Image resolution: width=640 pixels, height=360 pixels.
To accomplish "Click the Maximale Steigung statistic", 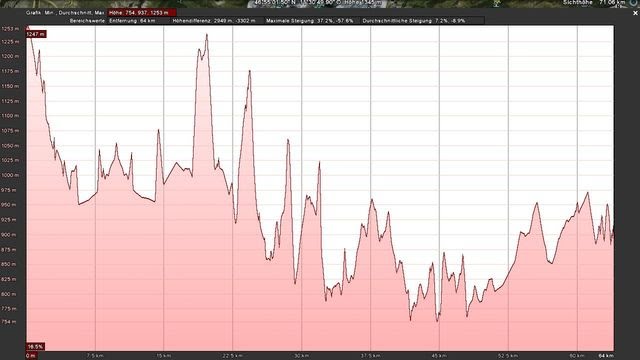I will pos(310,20).
